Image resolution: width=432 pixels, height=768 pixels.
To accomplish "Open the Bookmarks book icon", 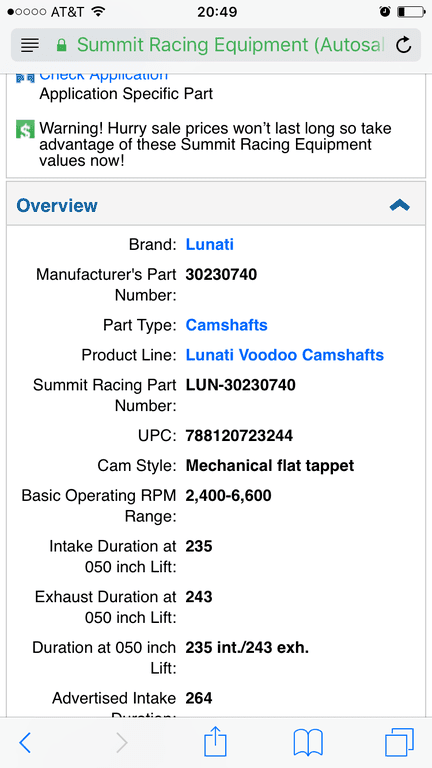I will [308, 743].
